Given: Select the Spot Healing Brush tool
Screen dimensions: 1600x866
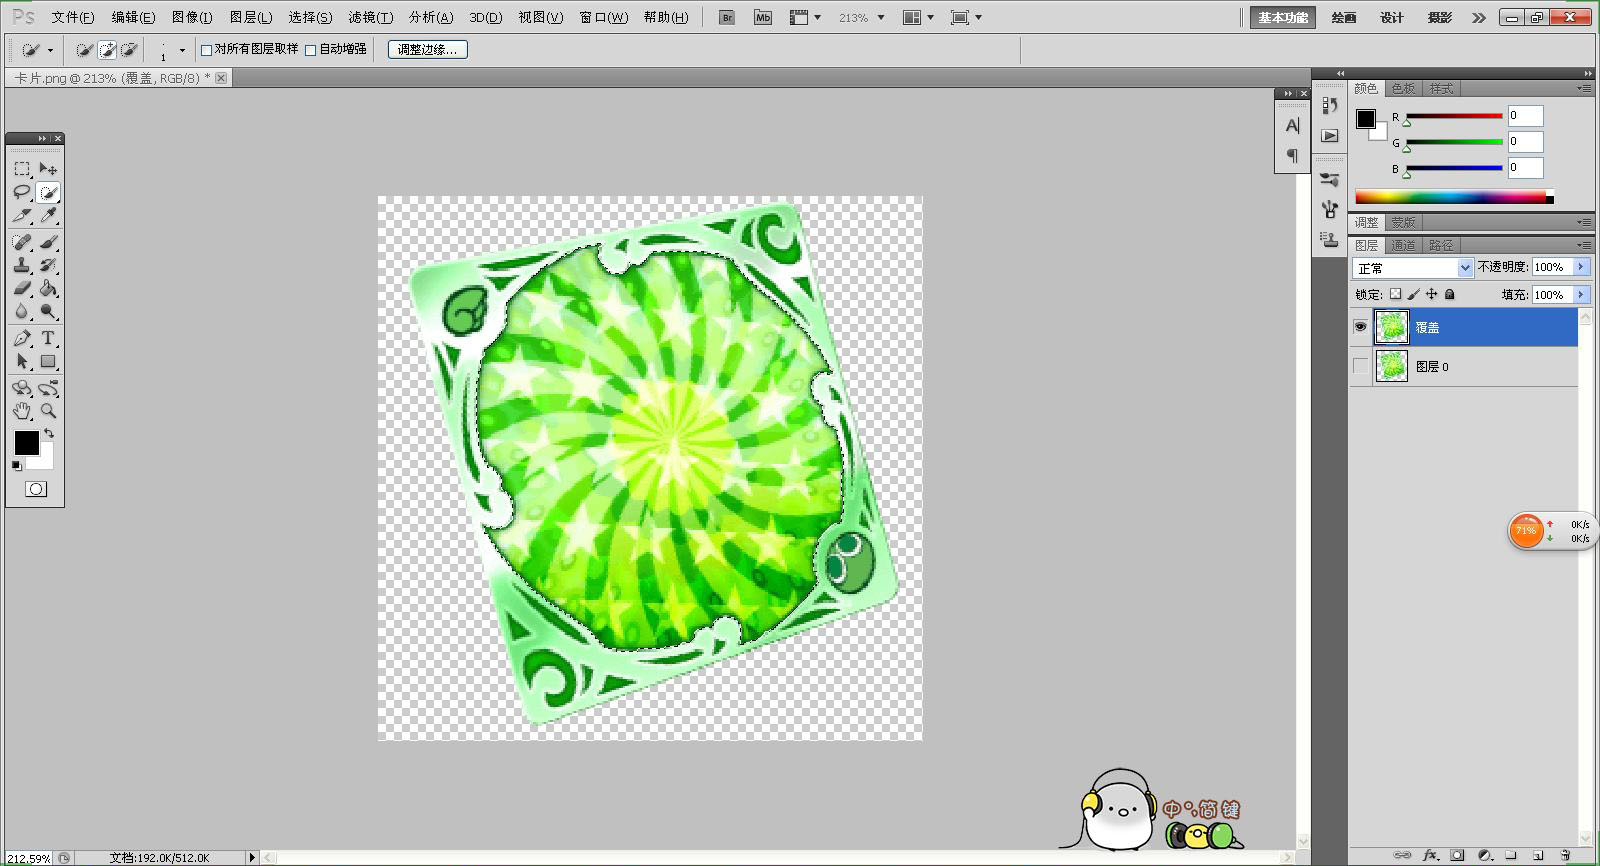Looking at the screenshot, I should click(x=22, y=242).
